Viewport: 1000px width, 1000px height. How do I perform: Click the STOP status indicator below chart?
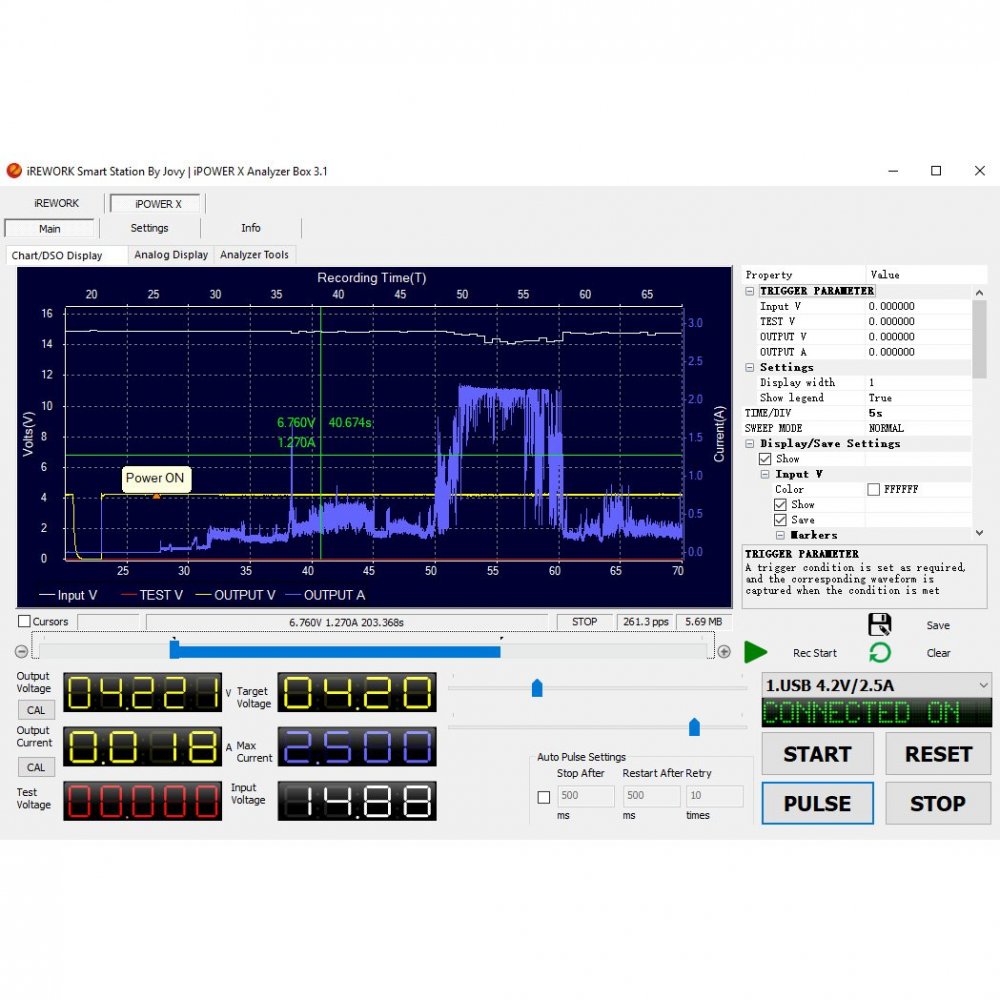[584, 622]
